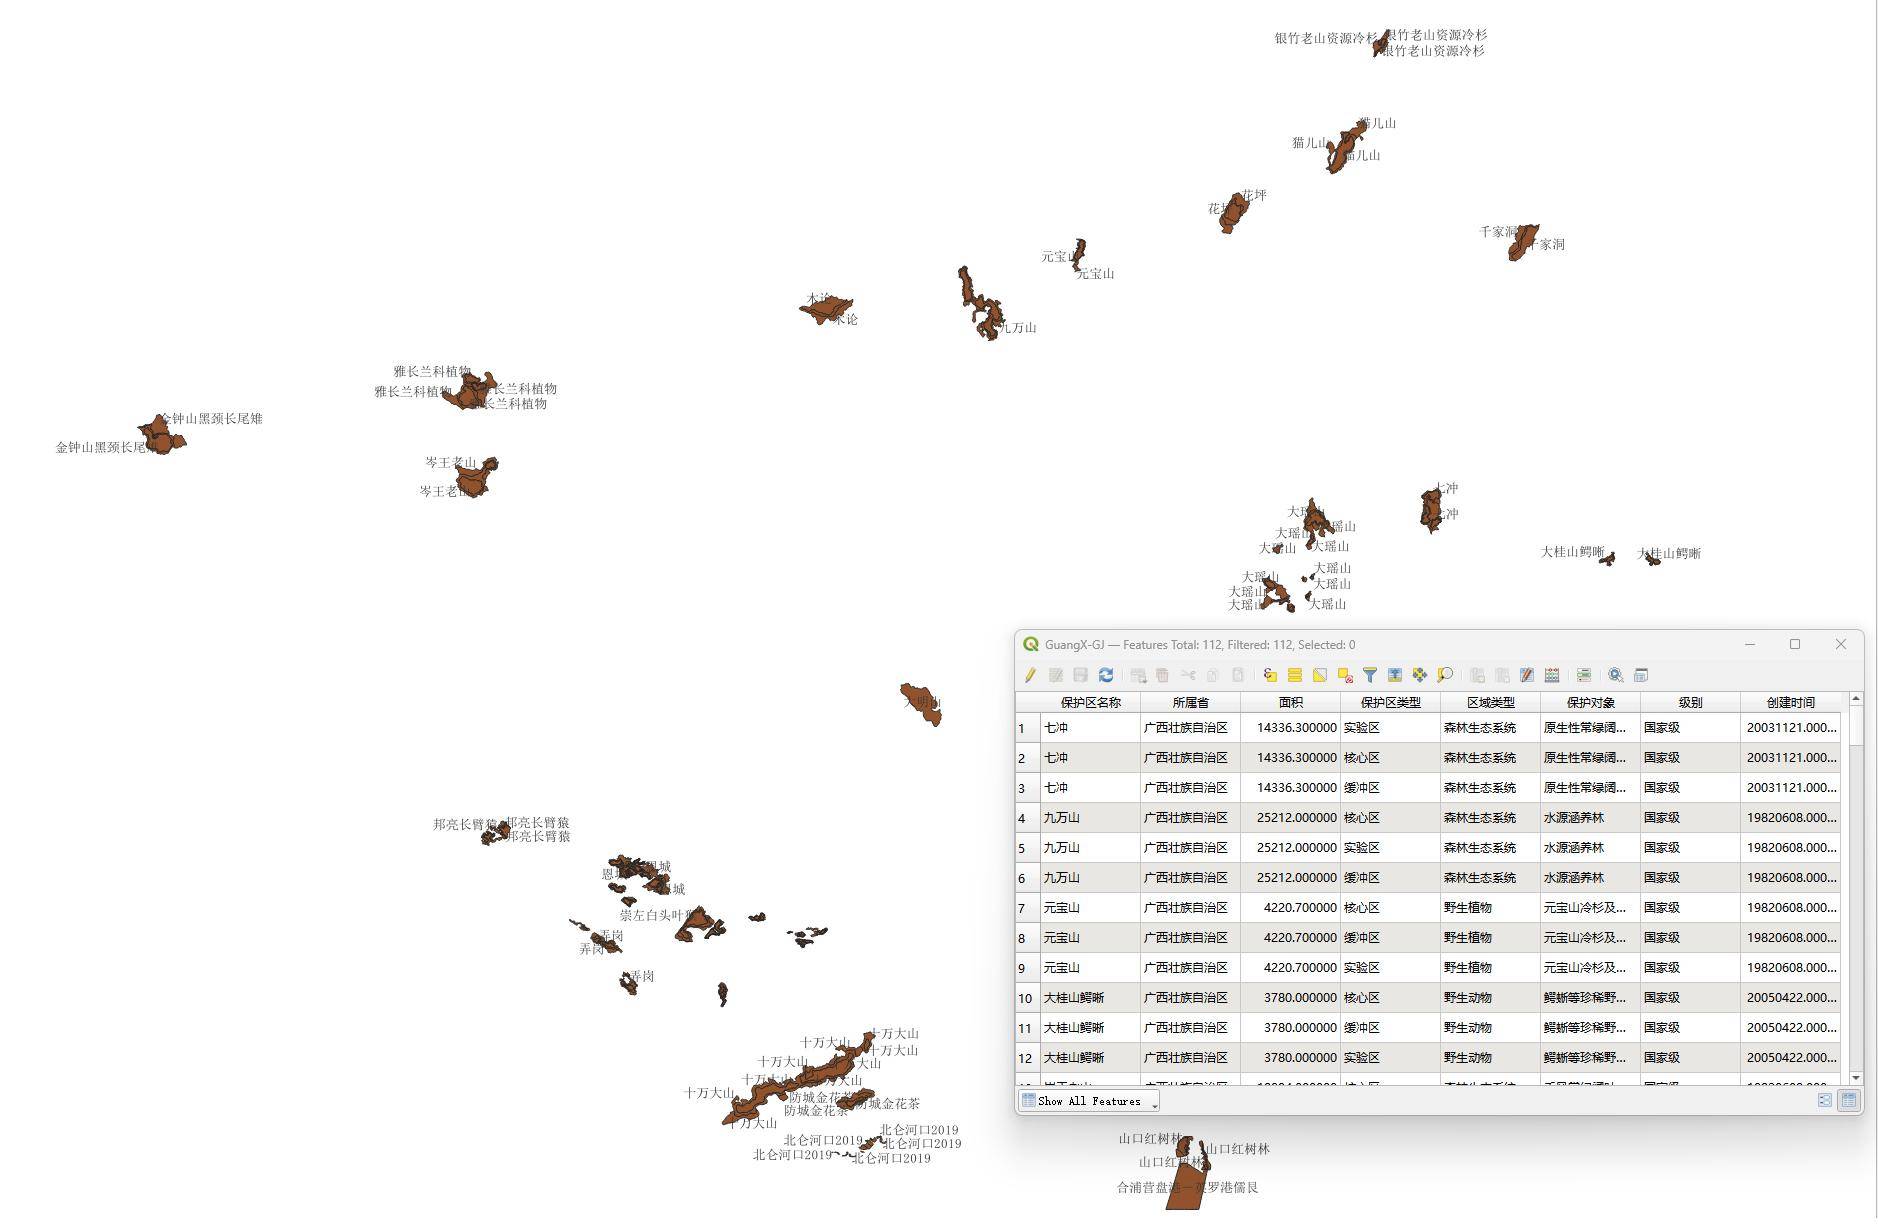
Task: Reload the attribute table
Action: click(1106, 675)
